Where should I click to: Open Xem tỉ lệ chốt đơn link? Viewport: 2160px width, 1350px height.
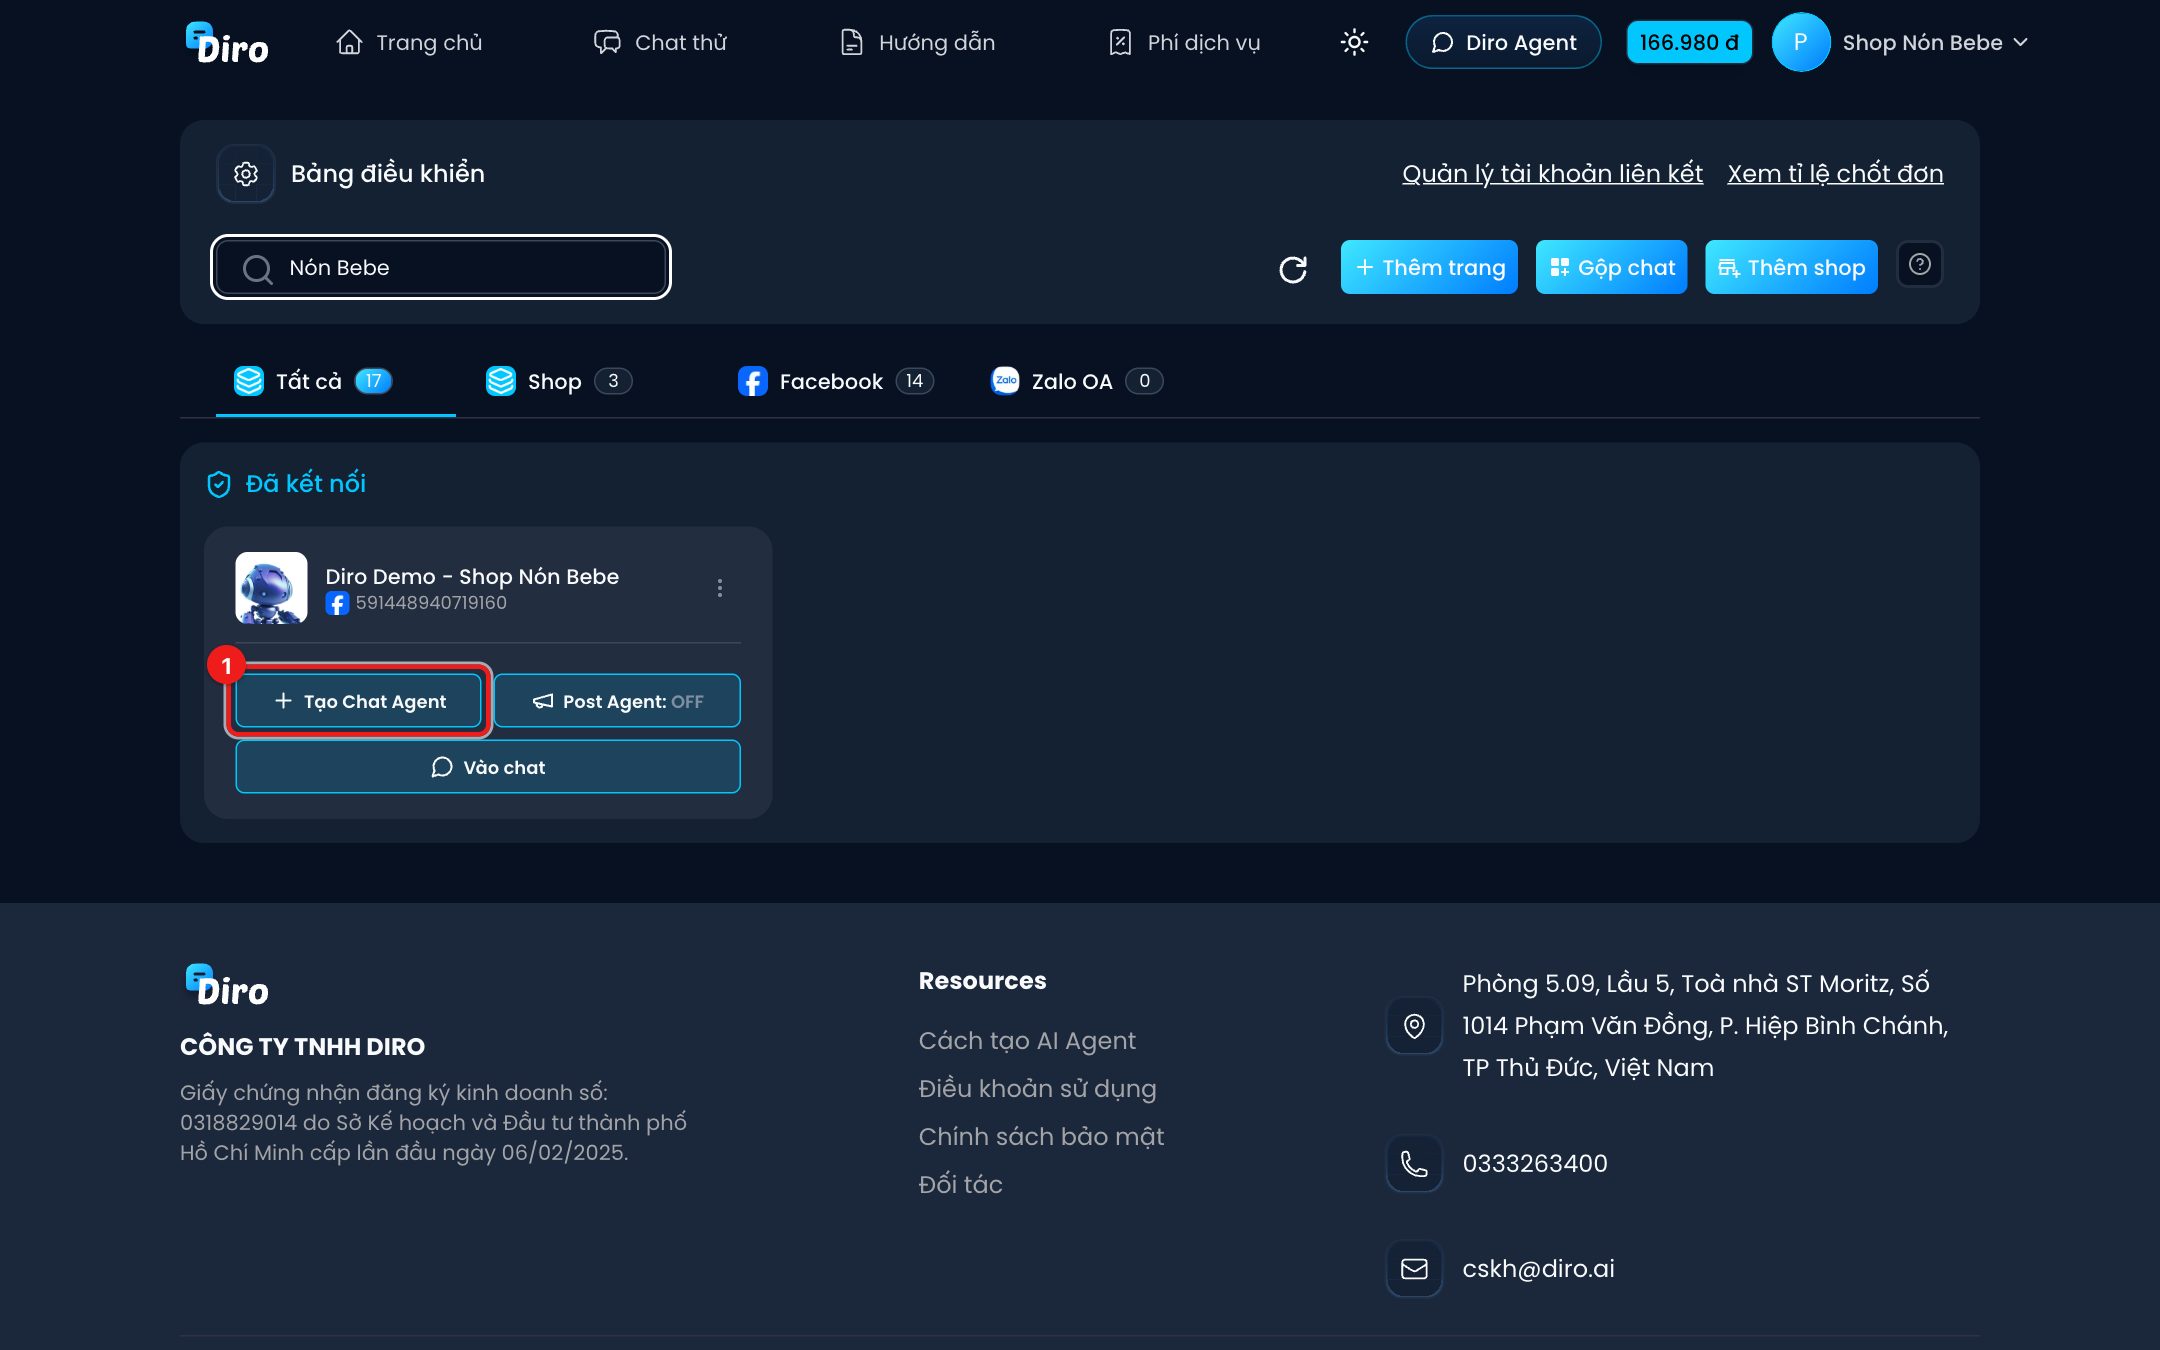coord(1835,174)
